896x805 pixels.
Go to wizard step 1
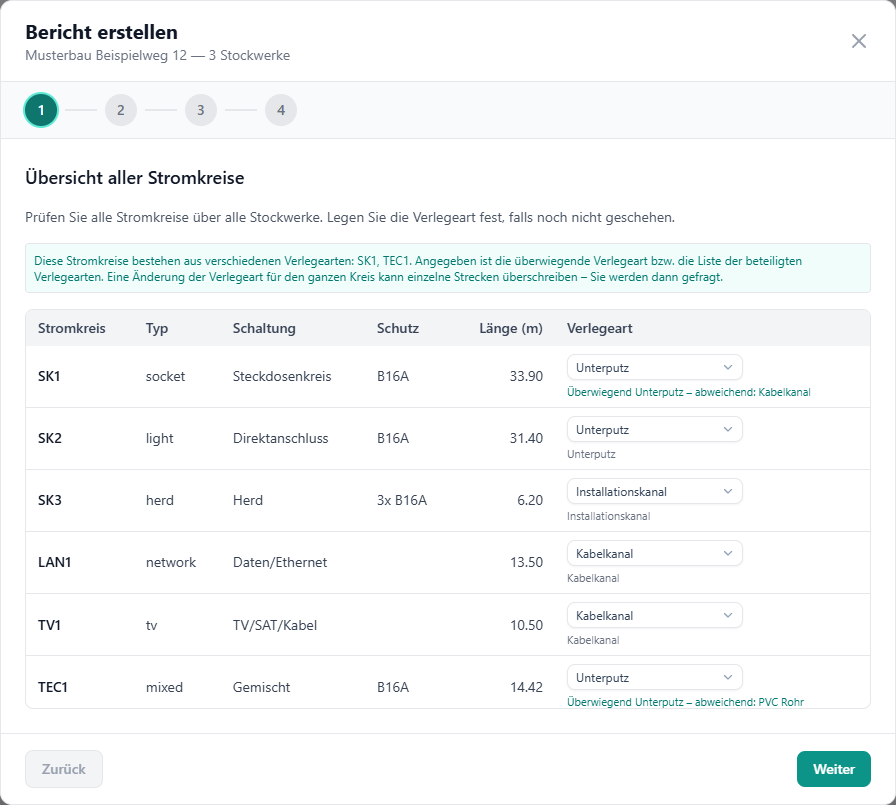41,110
